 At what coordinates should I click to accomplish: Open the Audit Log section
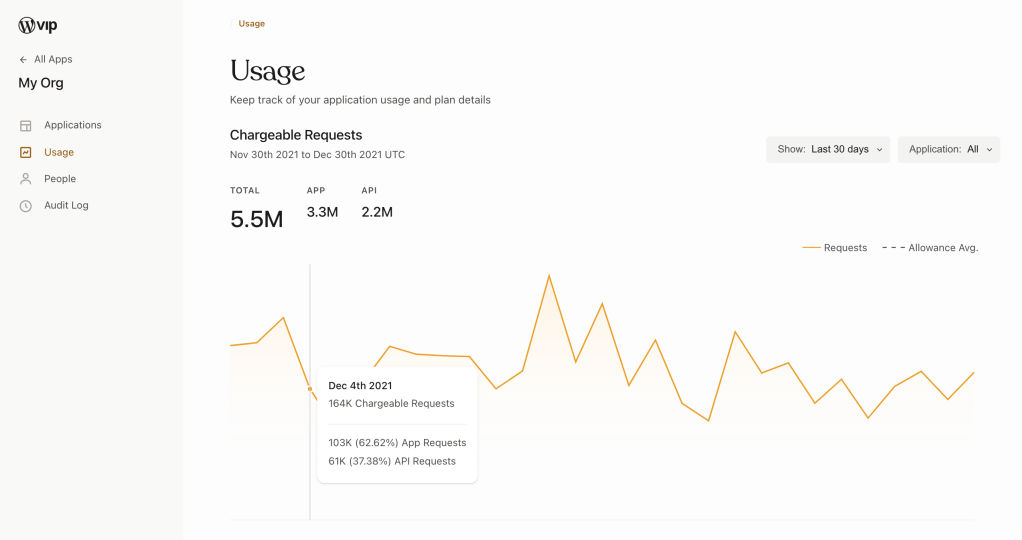tap(66, 206)
